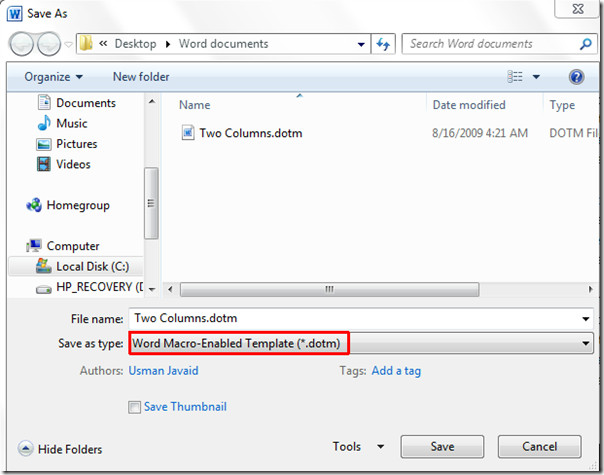
Task: Click the Desktop breadcrumb in the address bar
Action: (x=136, y=44)
